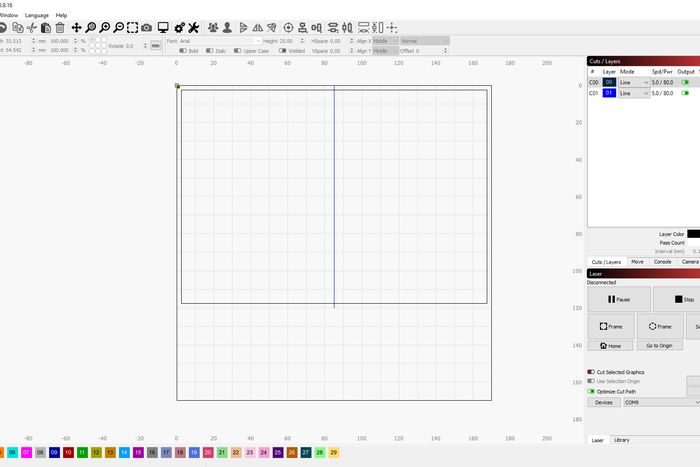Click the Delete trash can icon

point(60,27)
